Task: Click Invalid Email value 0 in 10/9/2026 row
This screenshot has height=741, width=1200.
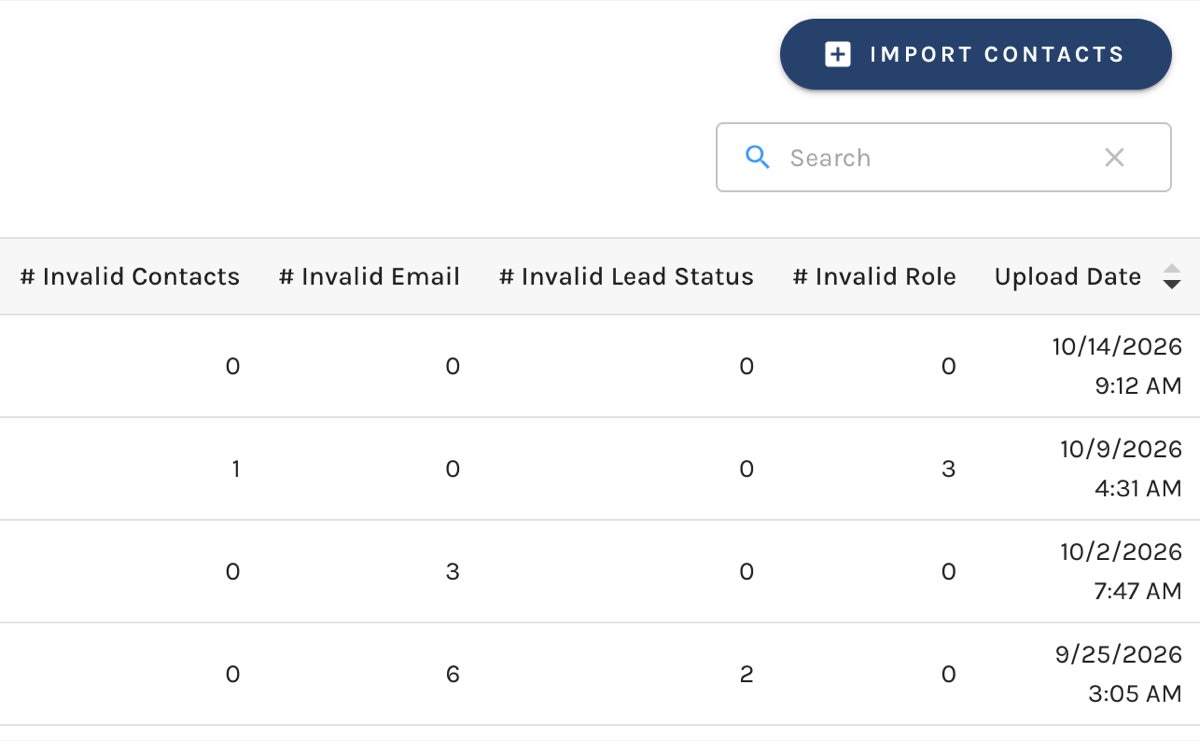Action: point(453,469)
